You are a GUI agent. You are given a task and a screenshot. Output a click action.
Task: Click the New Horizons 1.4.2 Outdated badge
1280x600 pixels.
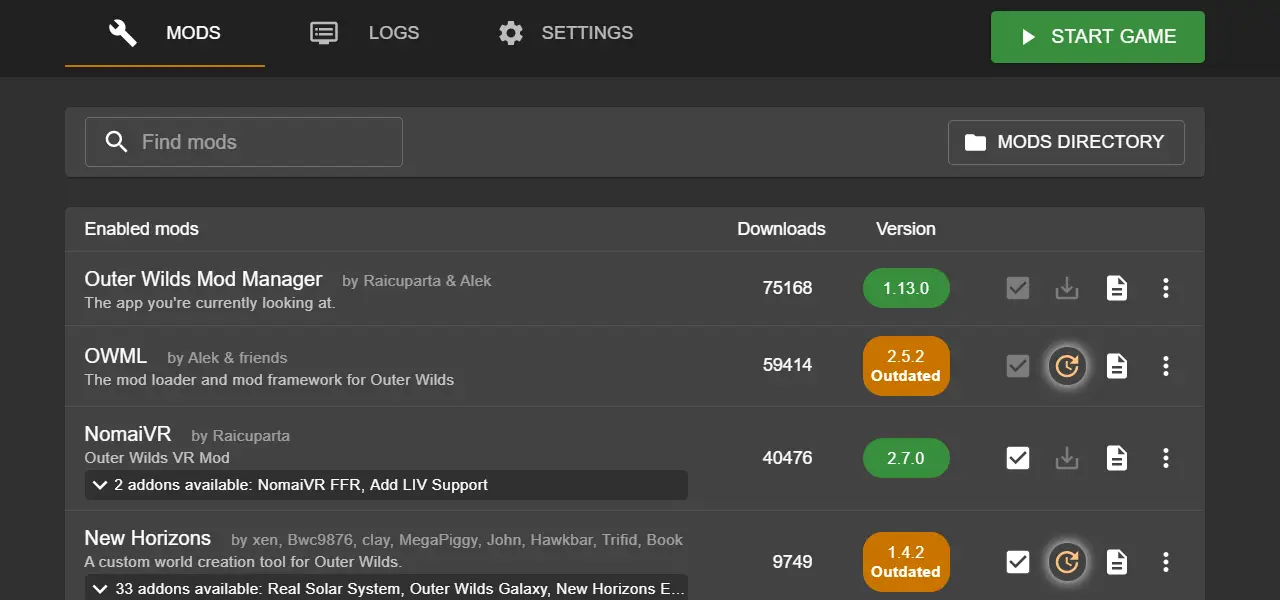(x=906, y=562)
